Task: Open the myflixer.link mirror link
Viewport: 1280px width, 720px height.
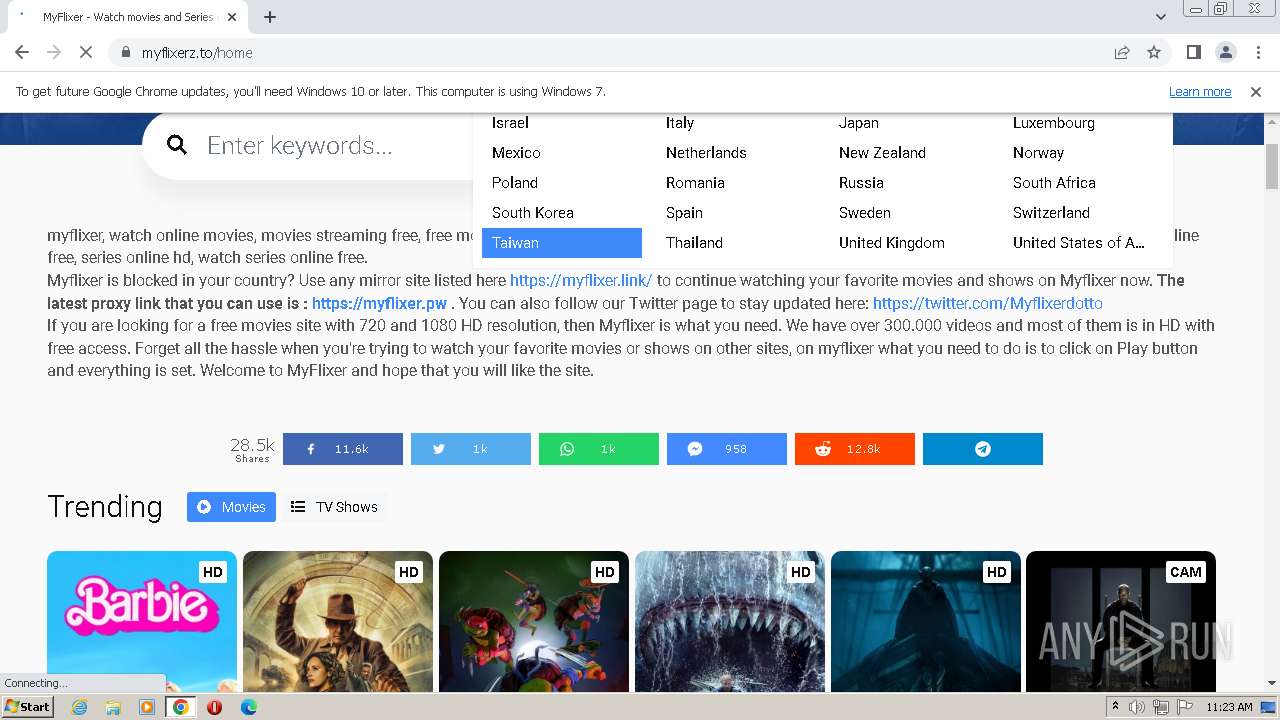Action: pyautogui.click(x=581, y=281)
